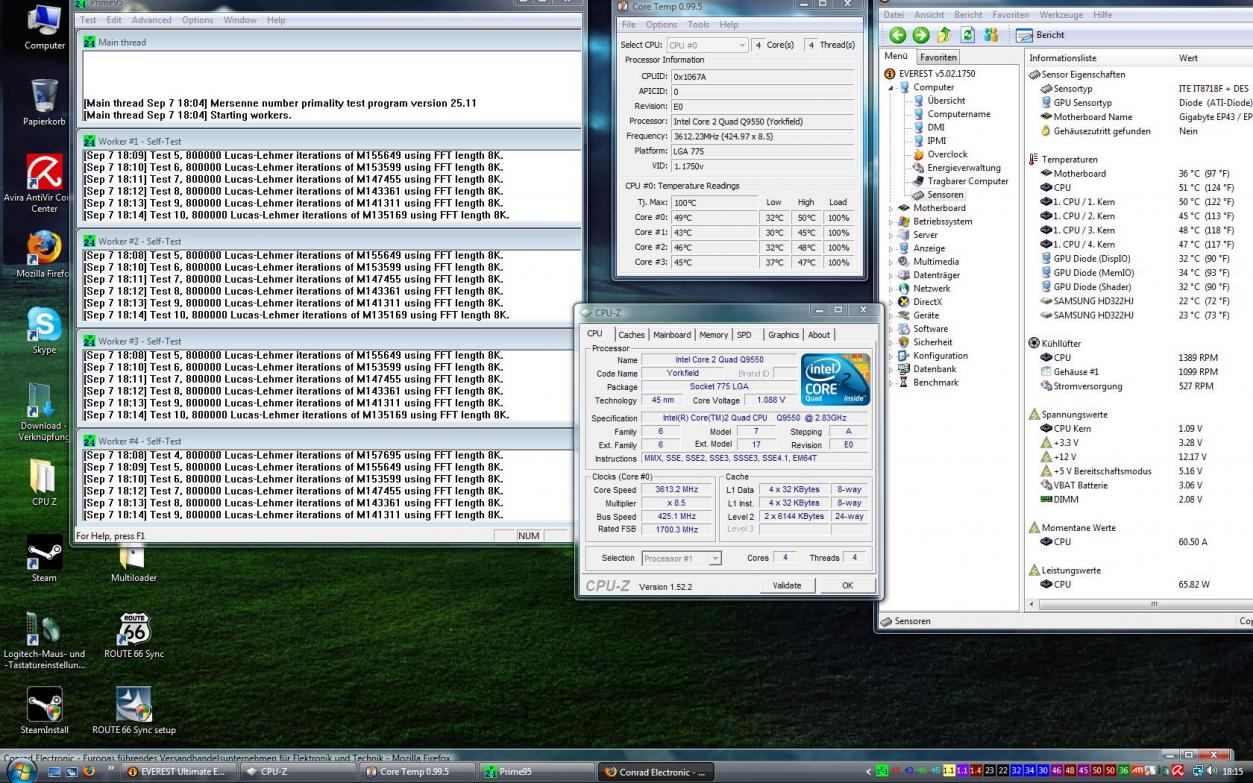This screenshot has width=1253, height=783.
Task: Expand the Betriebssystem tree node
Action: (x=891, y=222)
